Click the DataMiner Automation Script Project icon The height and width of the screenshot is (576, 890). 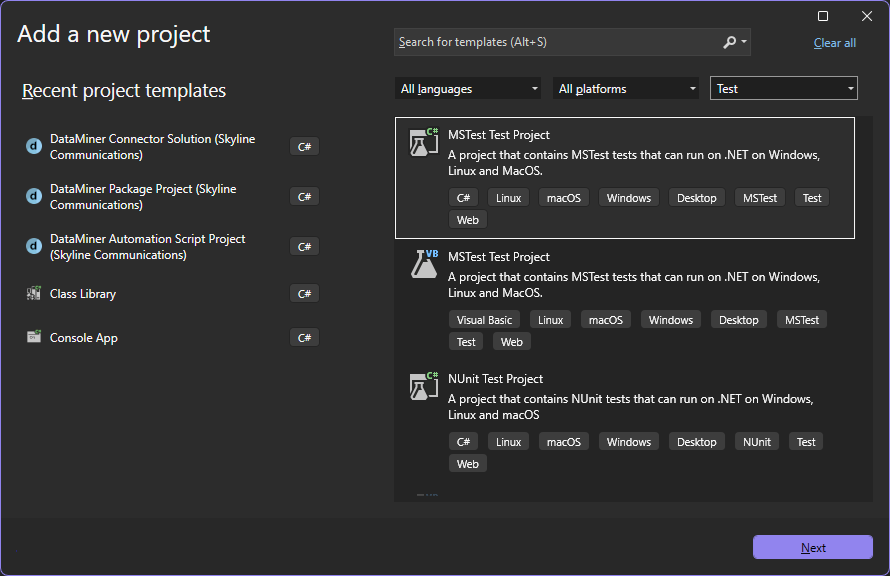click(x=34, y=246)
